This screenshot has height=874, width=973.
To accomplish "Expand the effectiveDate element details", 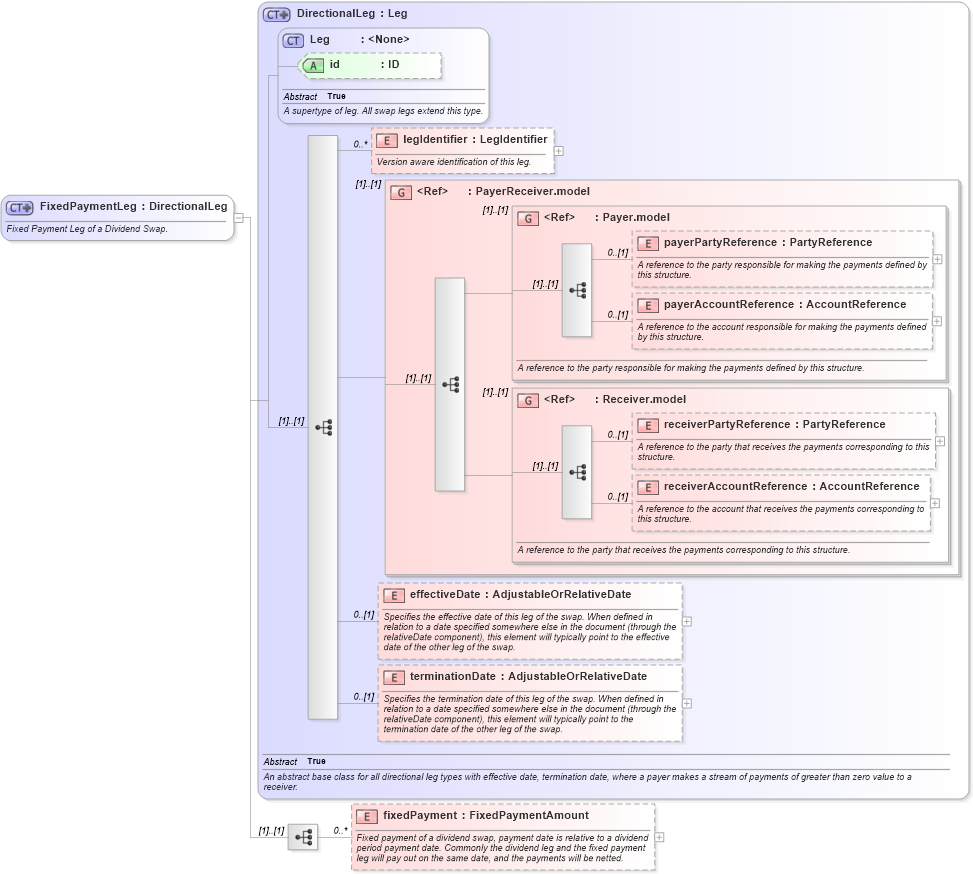I will [688, 621].
